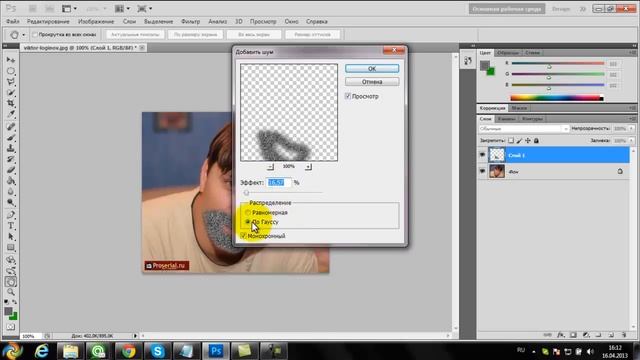Select the 3D Rotate tool
Screen dimensions: 640x360
point(11,260)
